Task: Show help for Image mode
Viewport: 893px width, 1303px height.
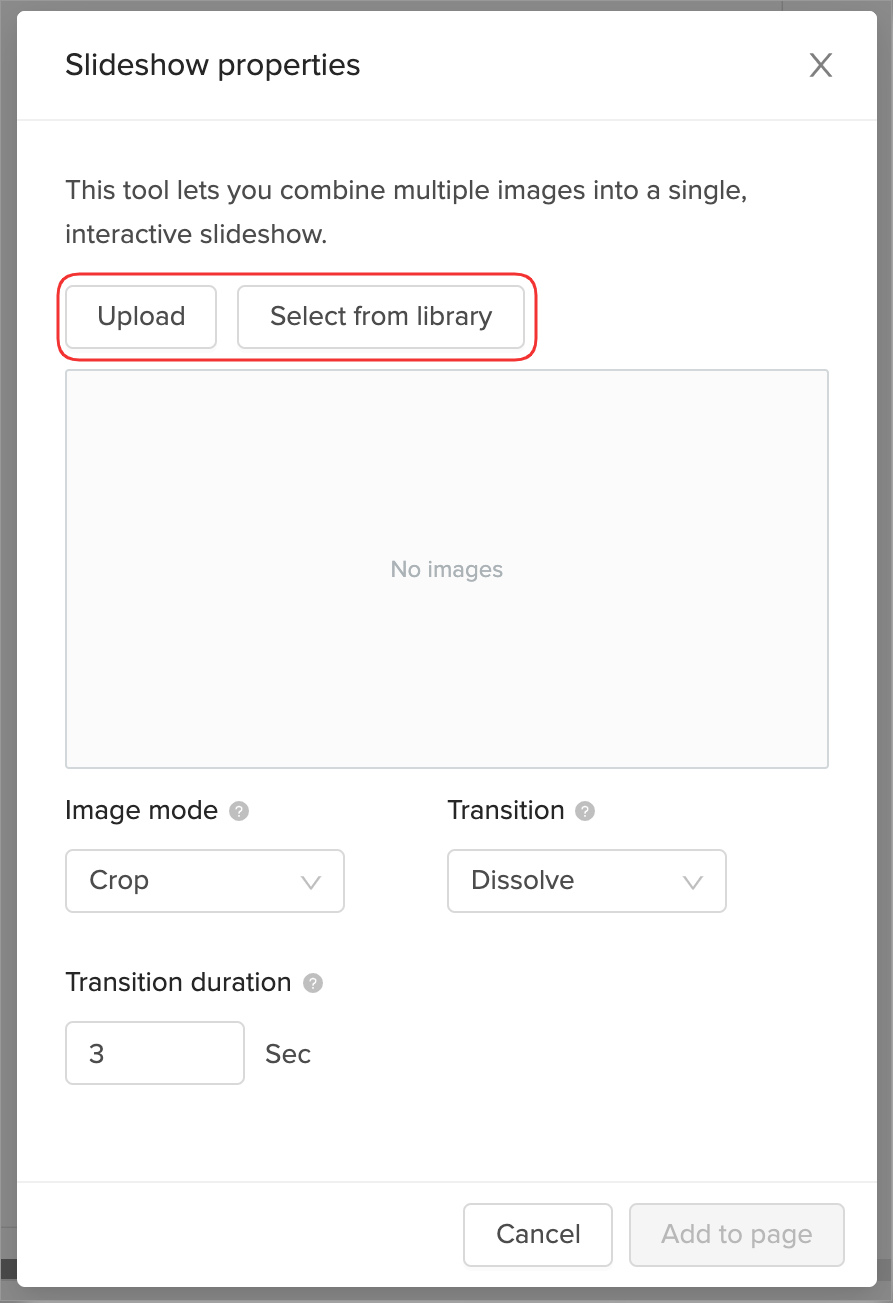Action: 239,811
